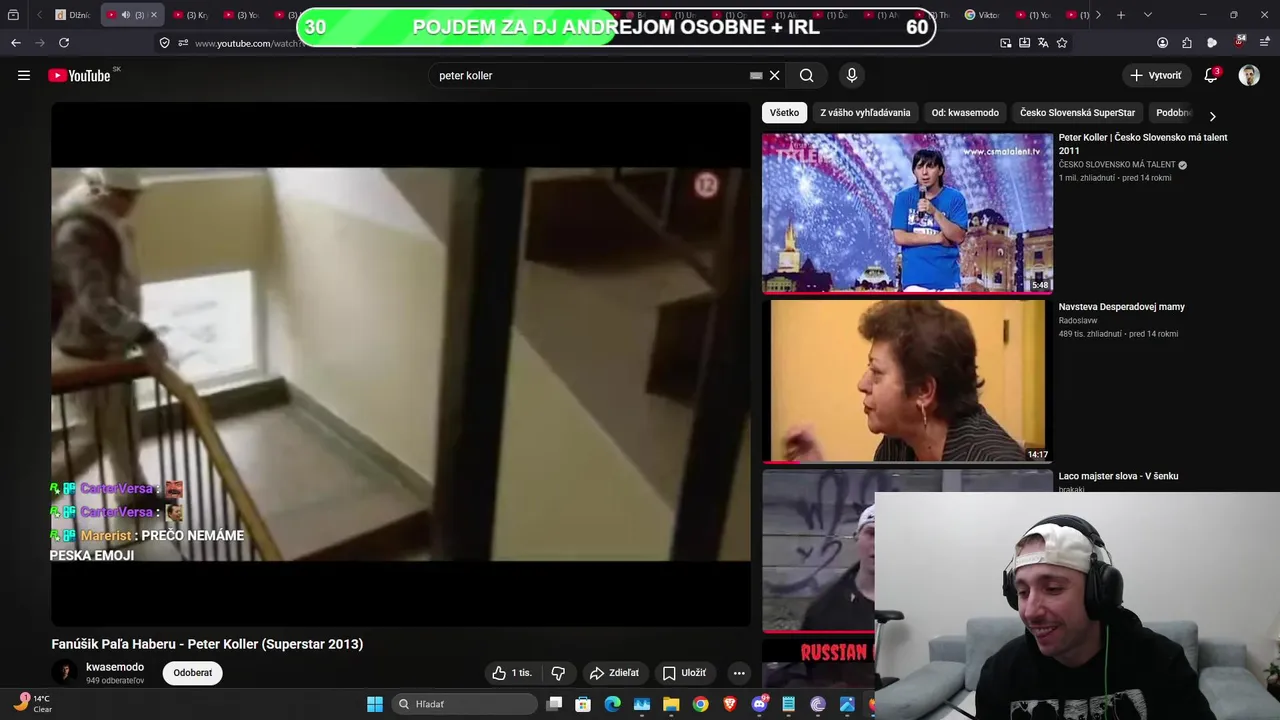The height and width of the screenshot is (720, 1280).
Task: Open Peter Koller Česko Slovensko má talent title
Action: (1143, 144)
